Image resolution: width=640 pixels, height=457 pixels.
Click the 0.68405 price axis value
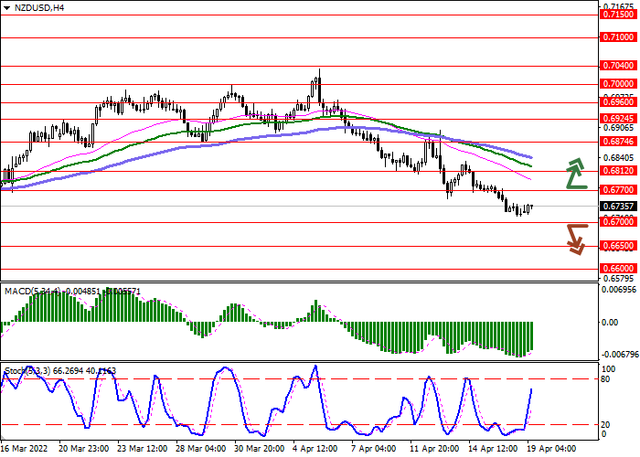pos(619,158)
